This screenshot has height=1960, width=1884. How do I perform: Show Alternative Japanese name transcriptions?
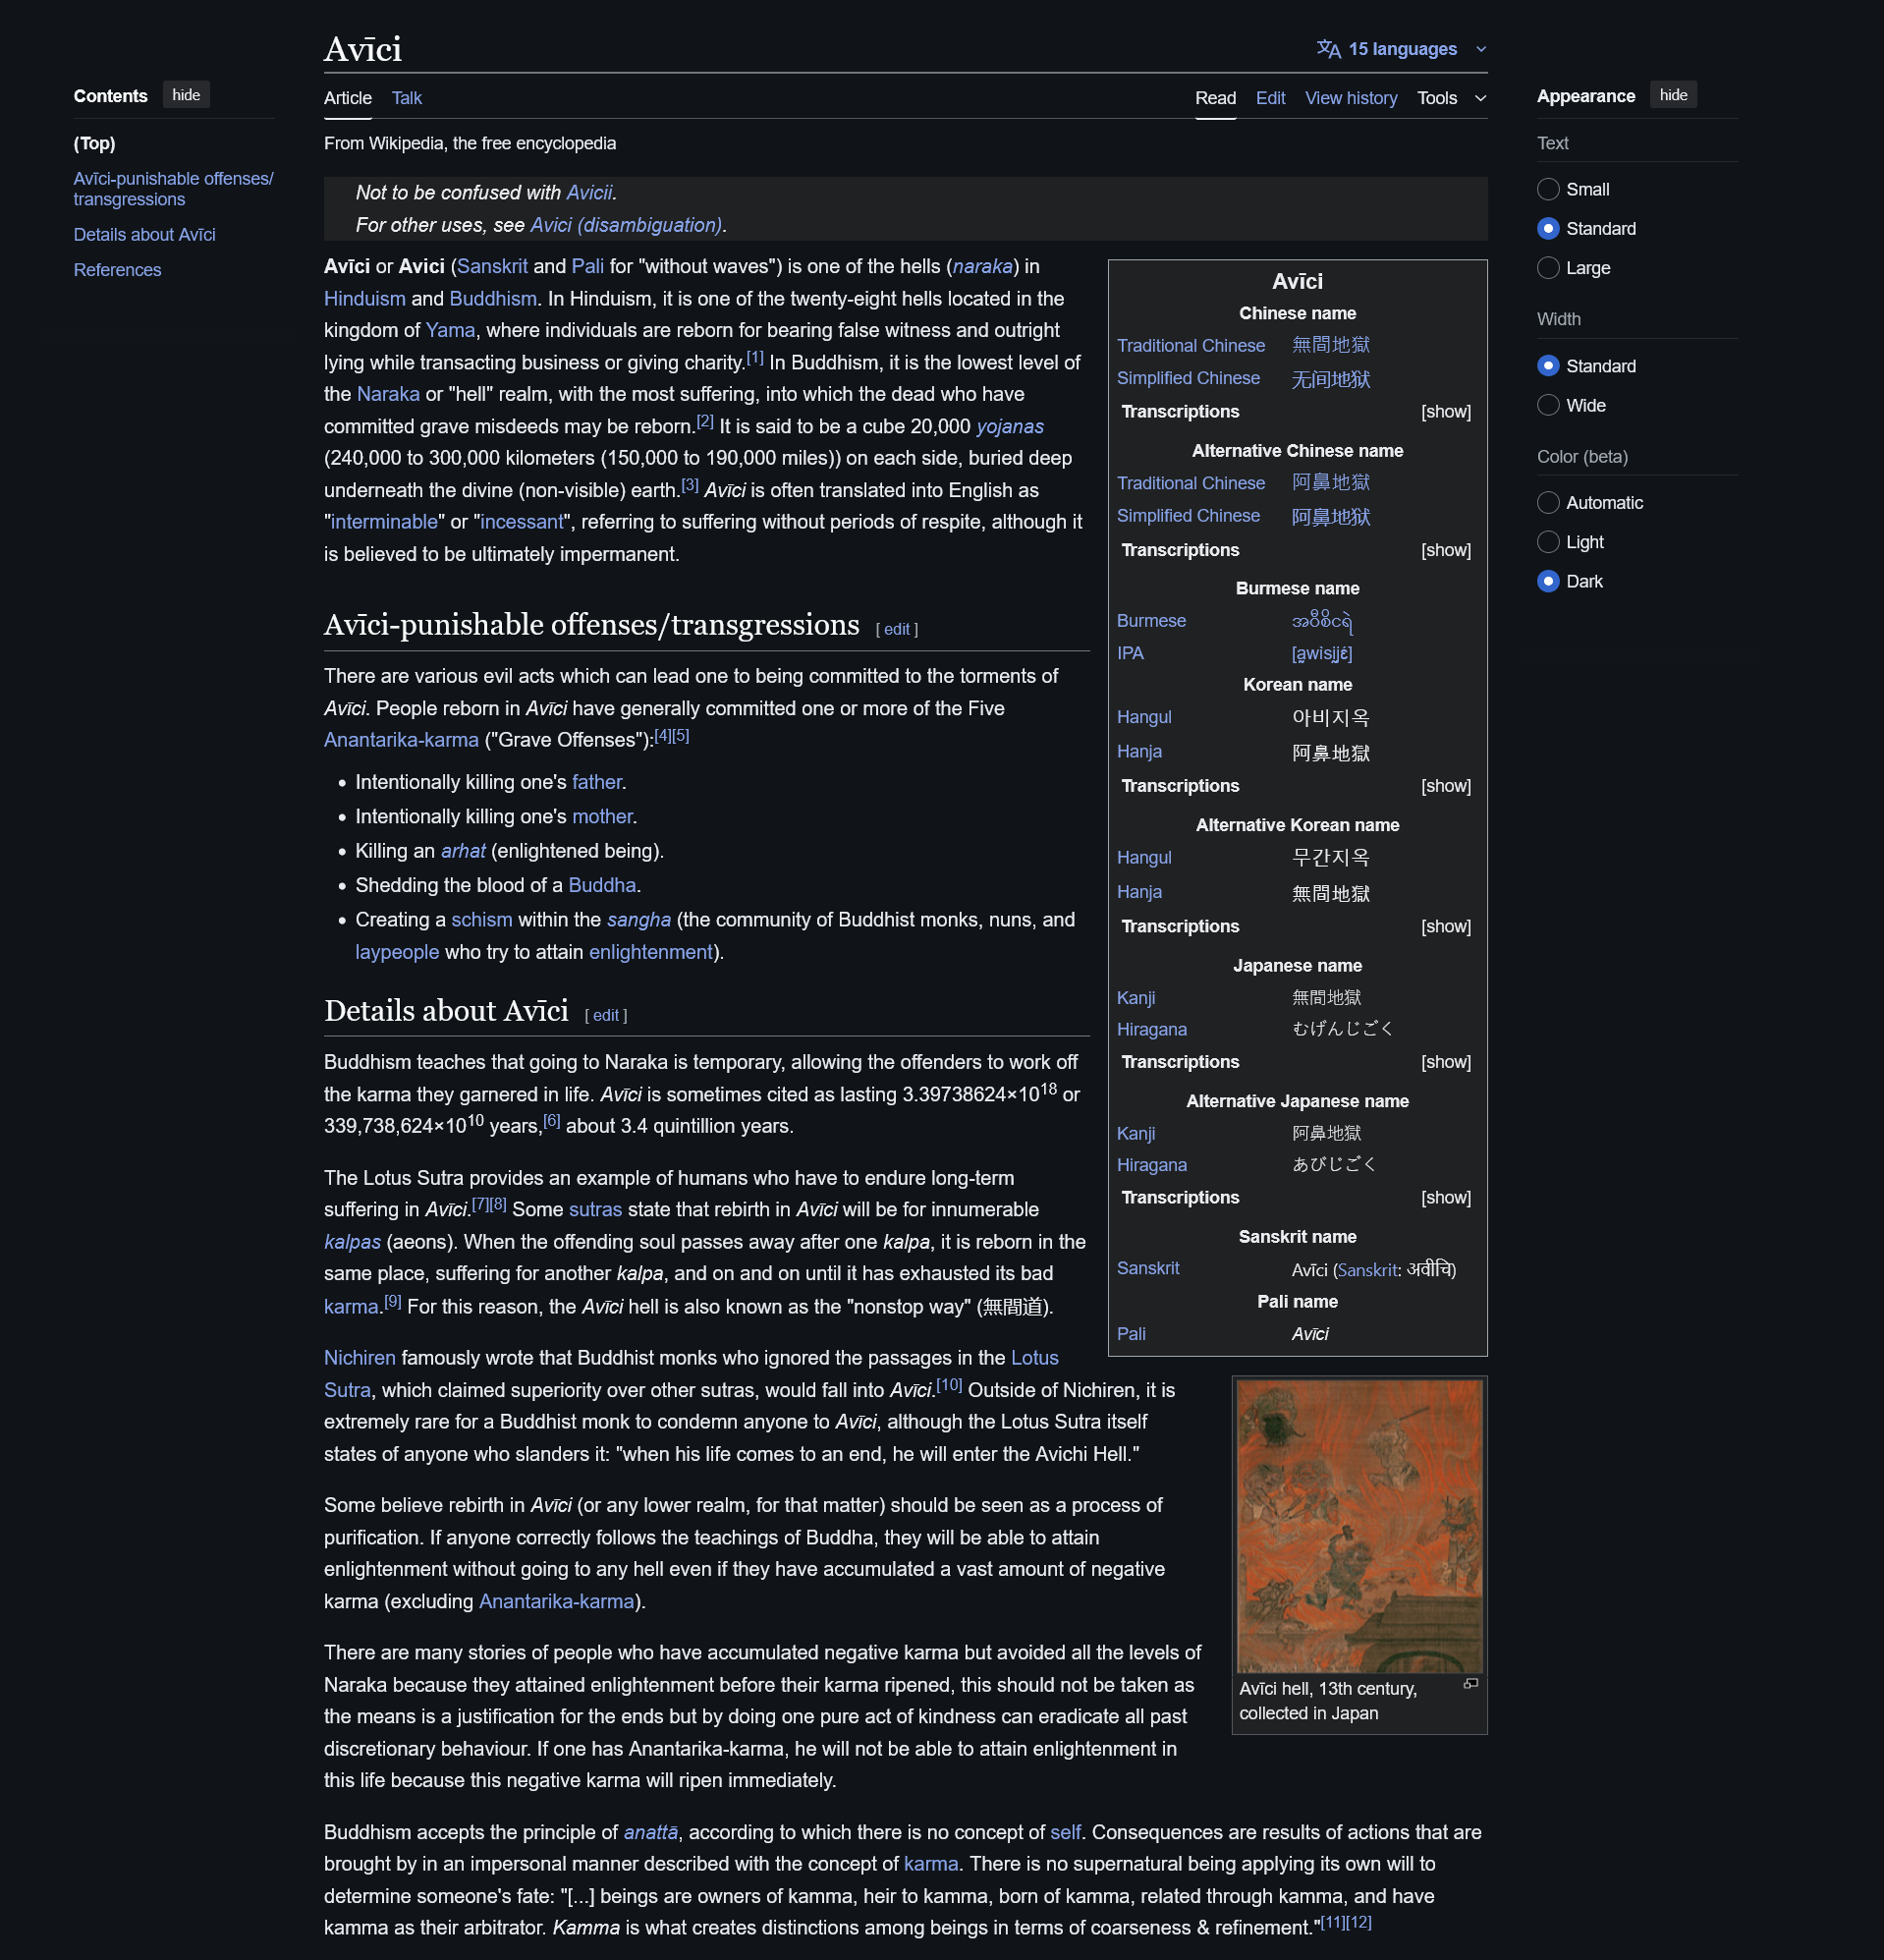pyautogui.click(x=1446, y=1197)
